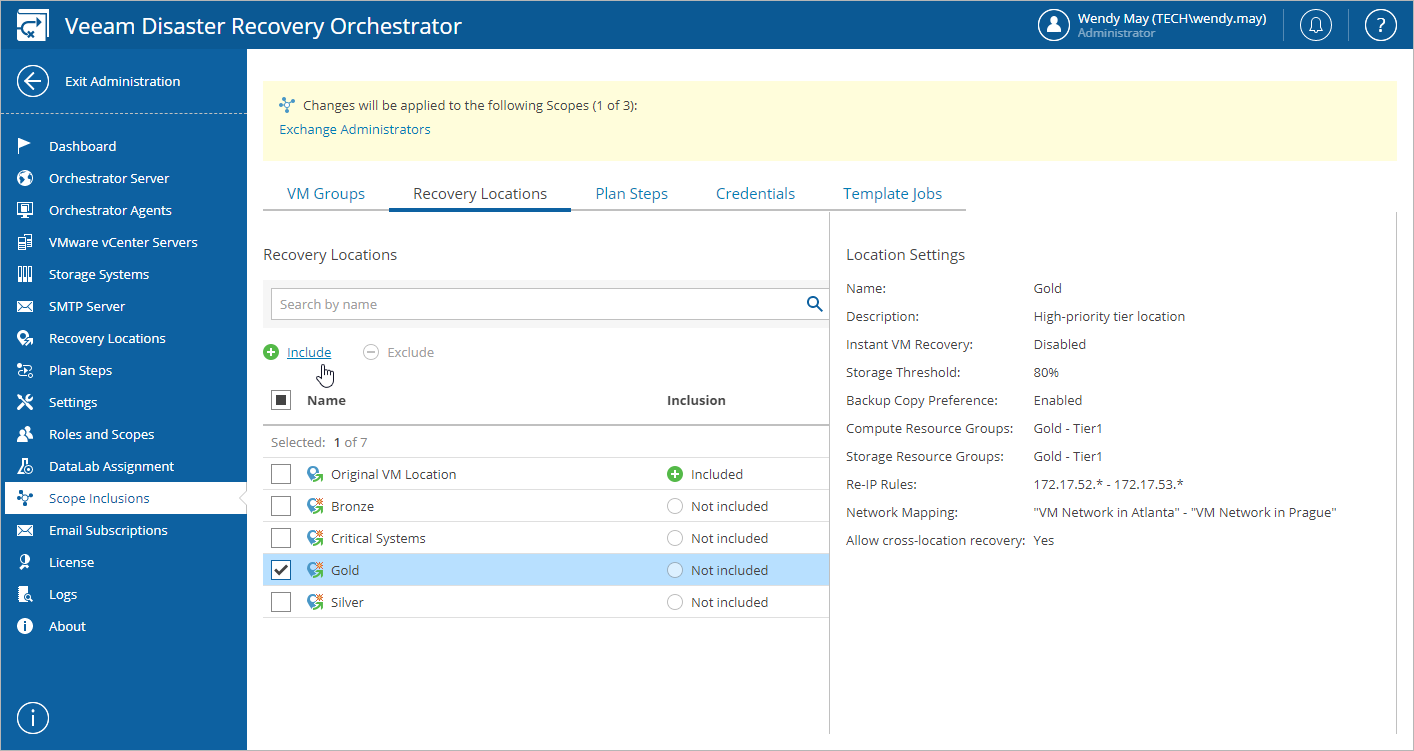Click the Storage Systems icon

(x=26, y=274)
